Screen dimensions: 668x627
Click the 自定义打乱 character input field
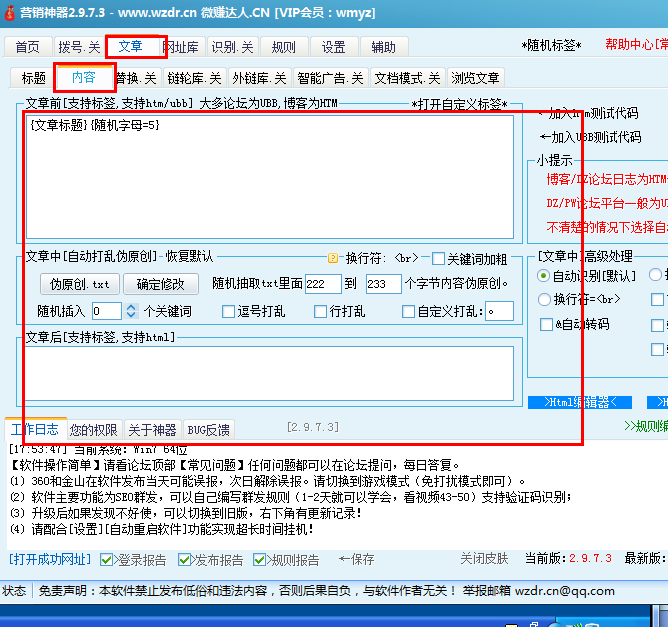click(x=499, y=311)
